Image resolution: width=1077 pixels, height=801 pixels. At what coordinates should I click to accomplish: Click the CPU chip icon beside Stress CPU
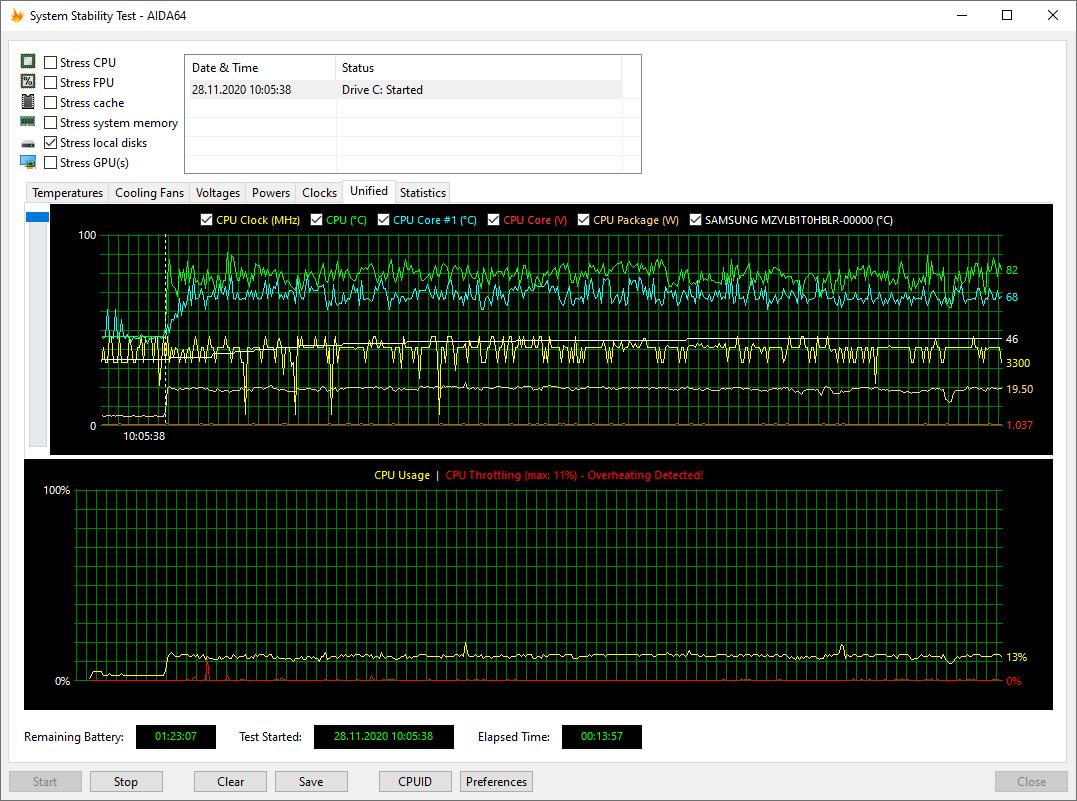click(28, 62)
